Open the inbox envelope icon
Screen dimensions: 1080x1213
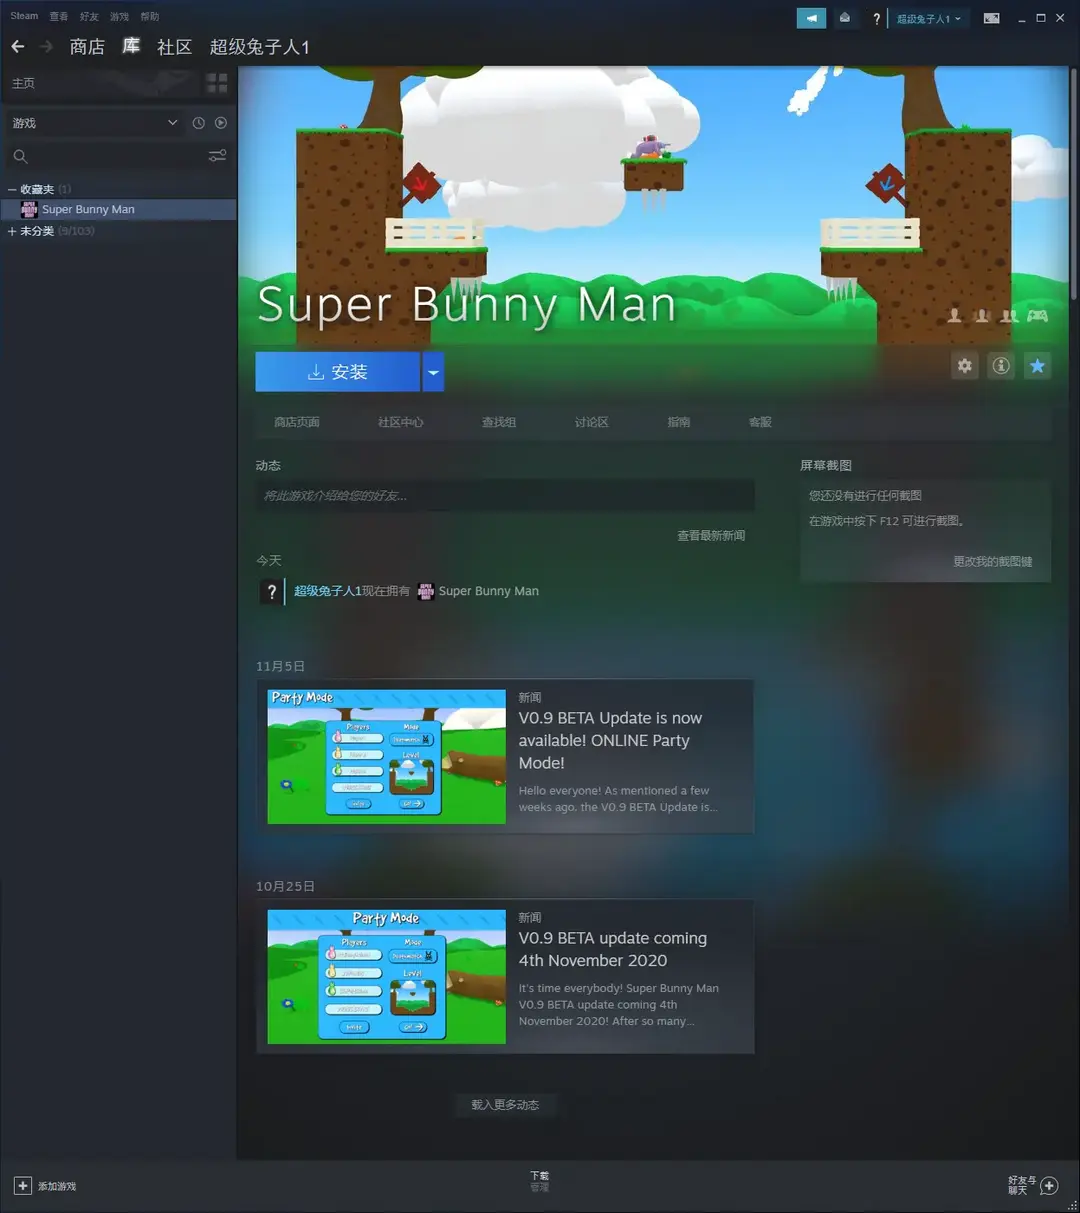845,18
